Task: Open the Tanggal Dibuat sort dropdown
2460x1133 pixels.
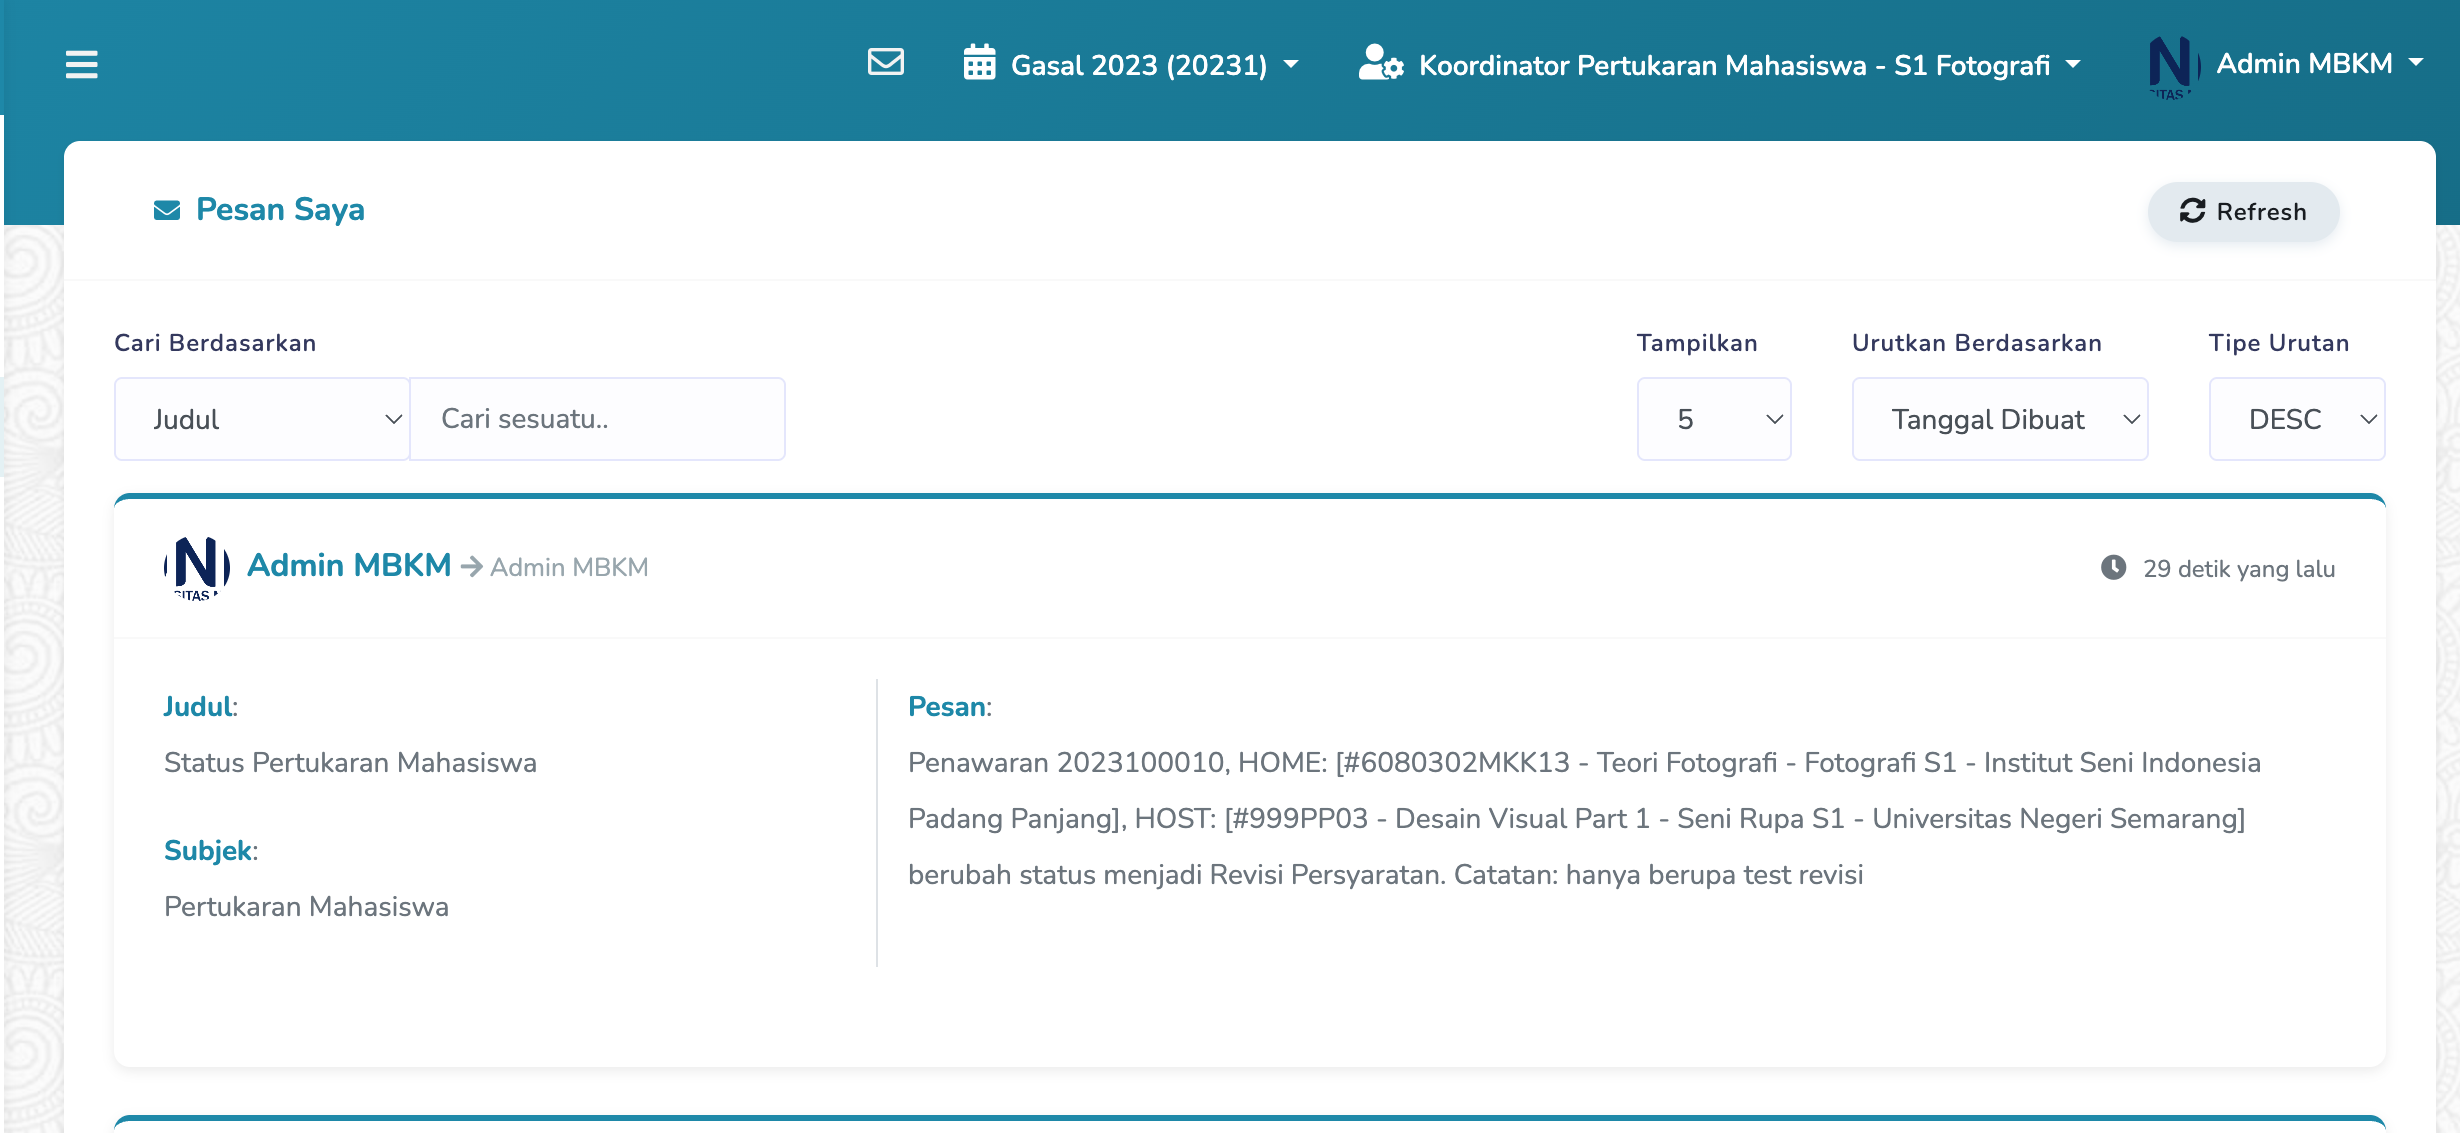Action: coord(1999,419)
